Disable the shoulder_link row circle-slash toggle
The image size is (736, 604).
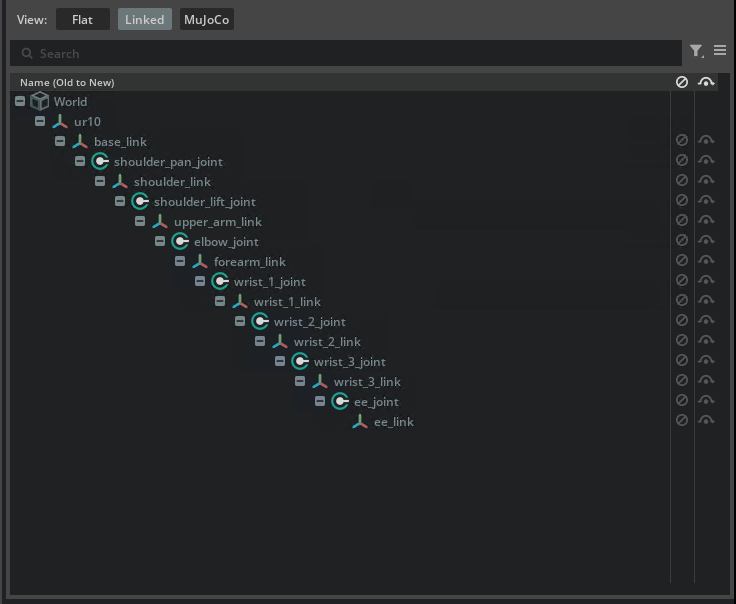click(x=682, y=181)
